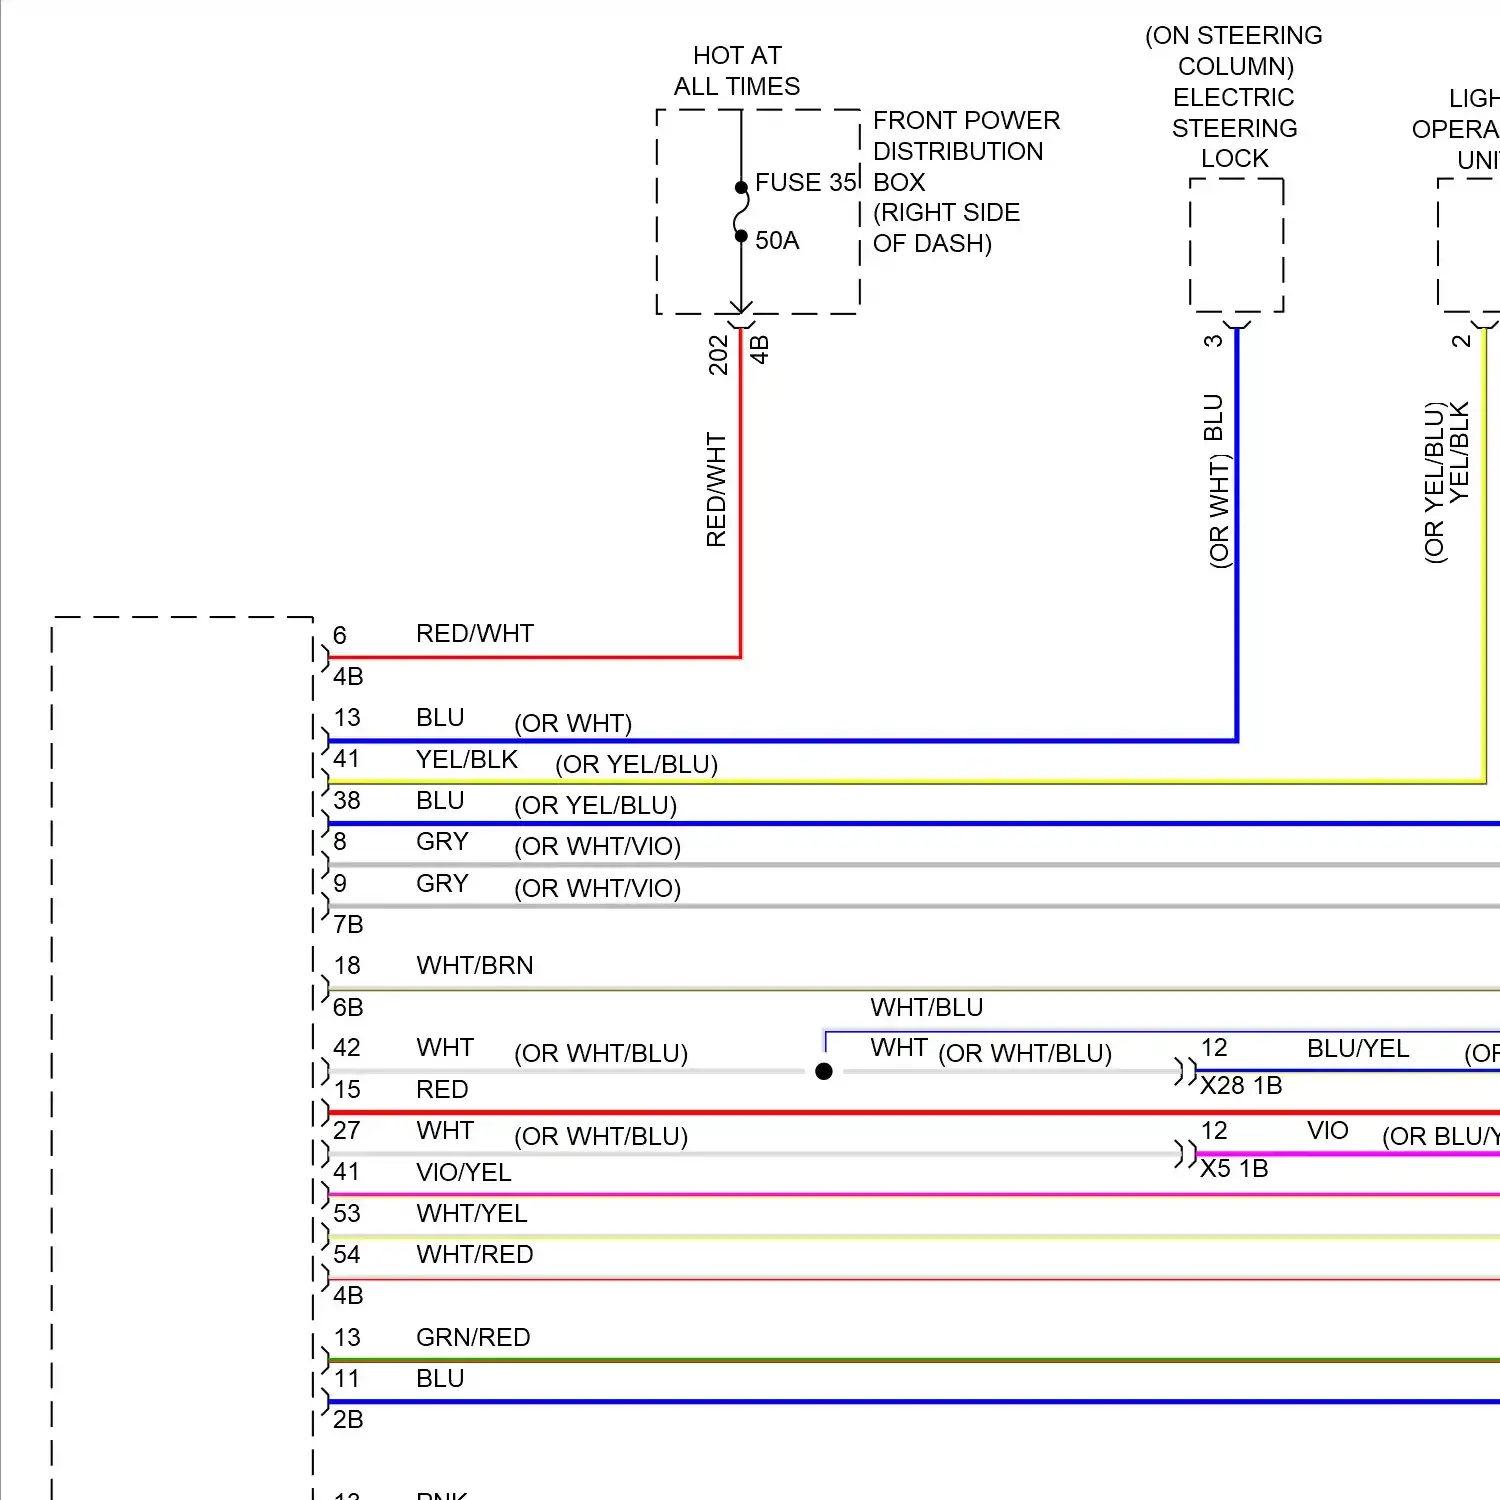The height and width of the screenshot is (1500, 1500).
Task: Select pin number '6' on module
Action: click(x=340, y=635)
